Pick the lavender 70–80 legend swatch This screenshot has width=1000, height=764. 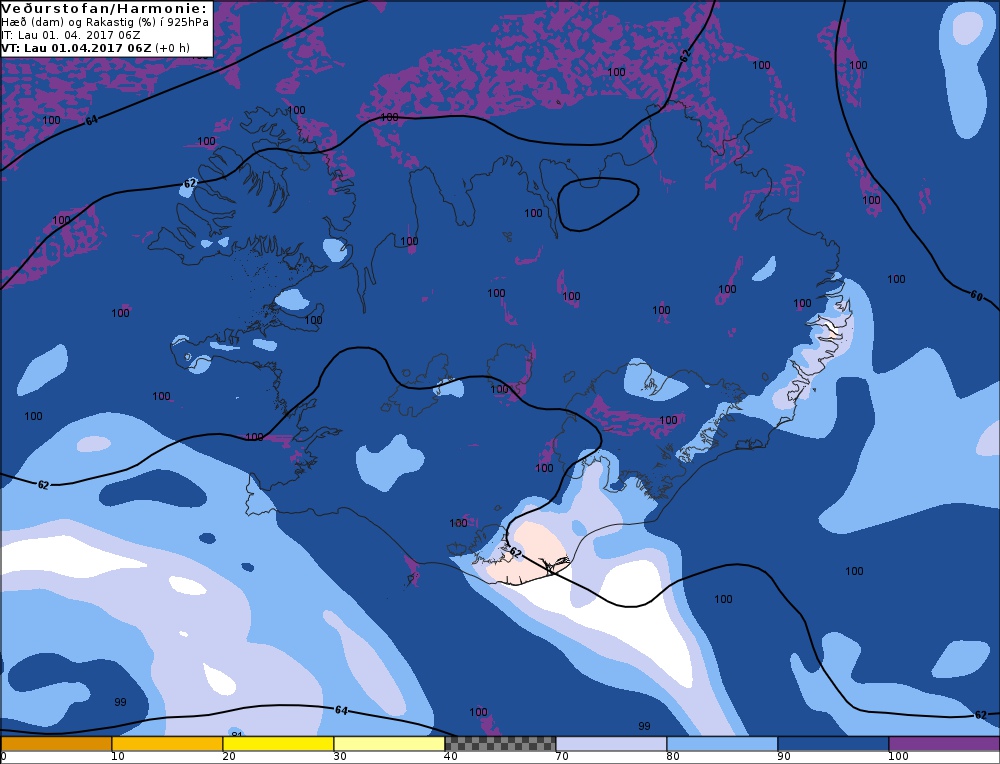tap(611, 744)
